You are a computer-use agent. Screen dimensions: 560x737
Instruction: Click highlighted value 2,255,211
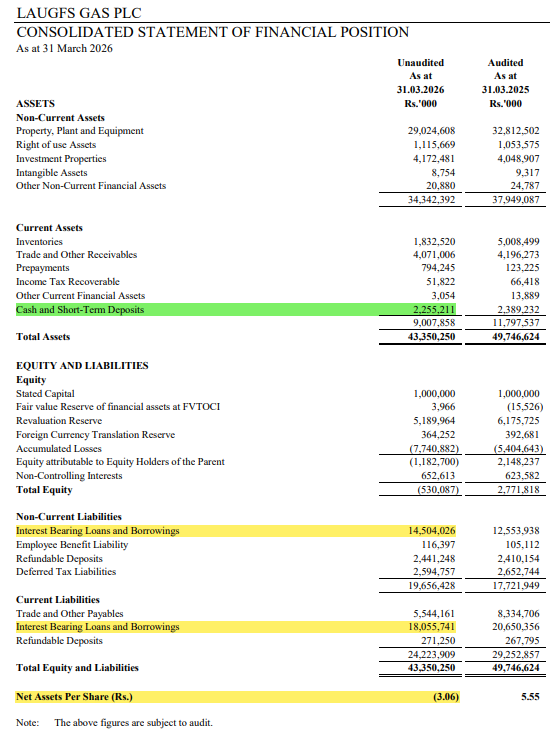click(434, 310)
